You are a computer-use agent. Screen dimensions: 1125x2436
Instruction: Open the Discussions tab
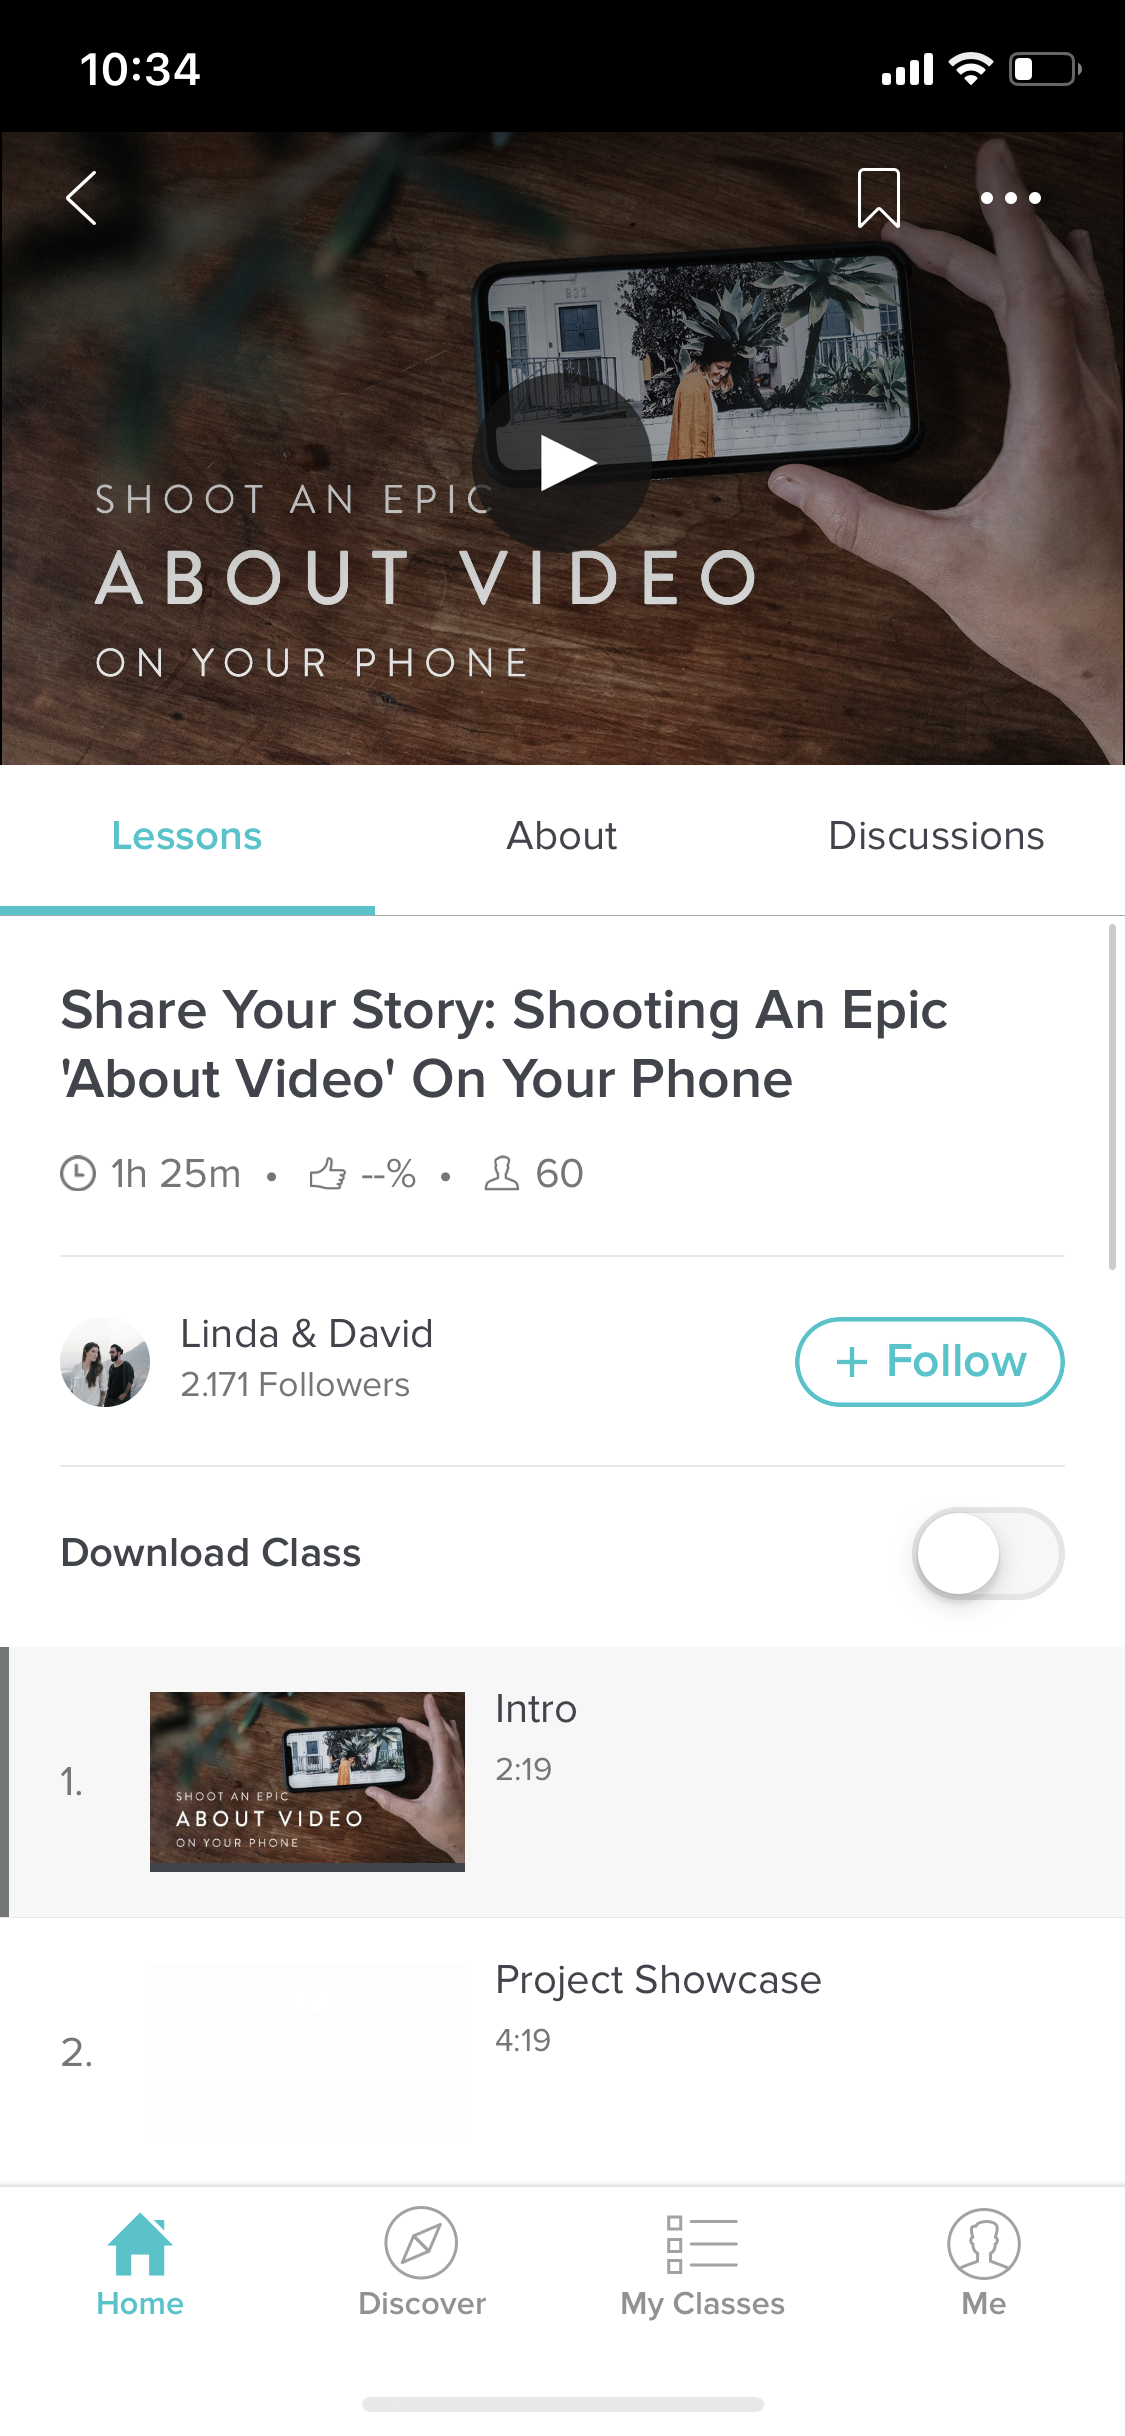(936, 836)
